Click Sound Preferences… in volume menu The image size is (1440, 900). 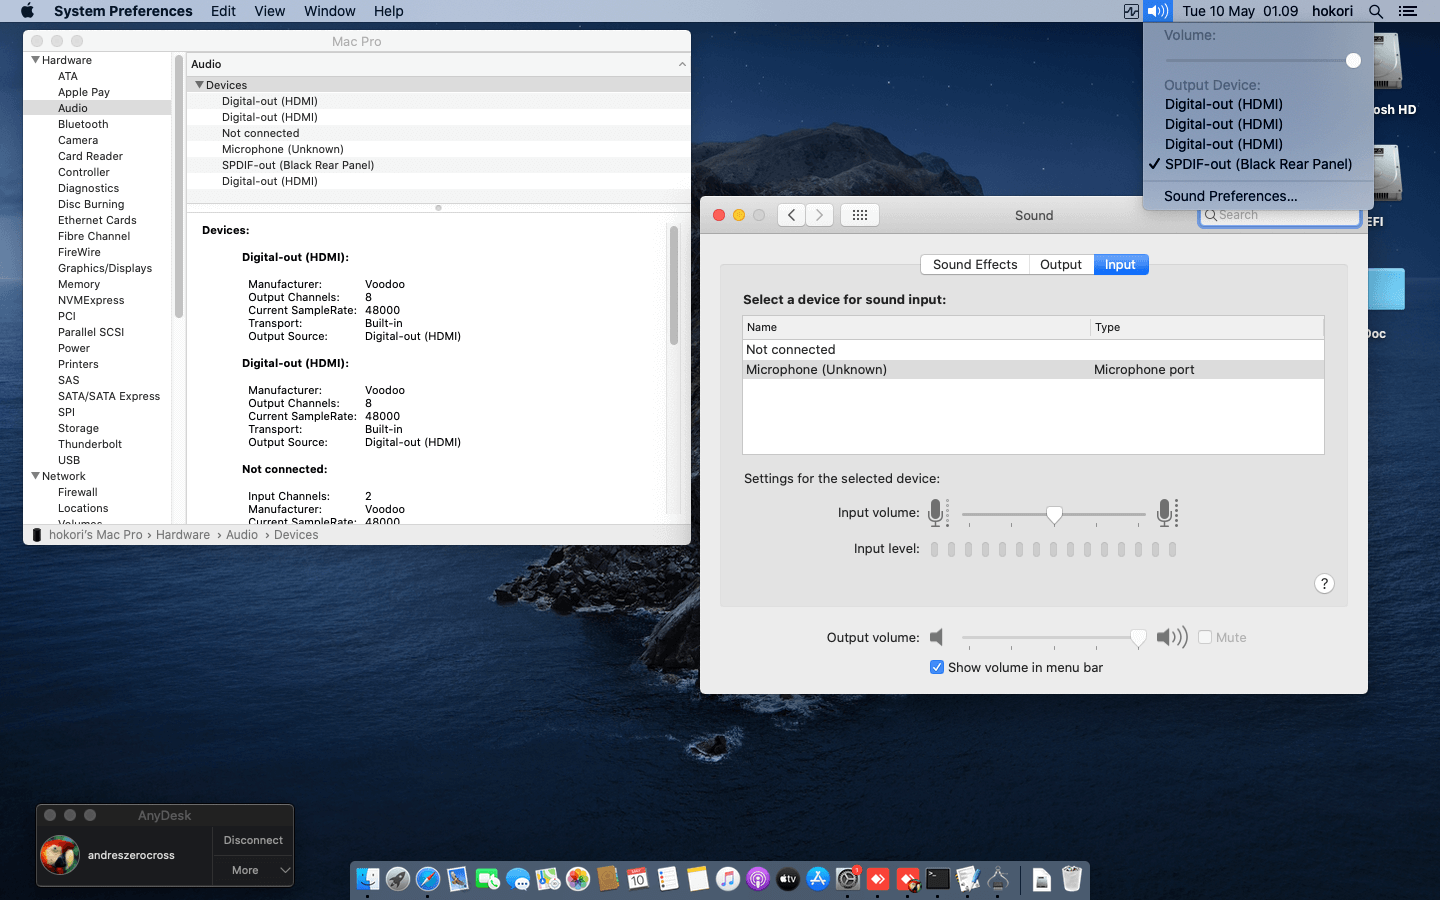point(1230,196)
